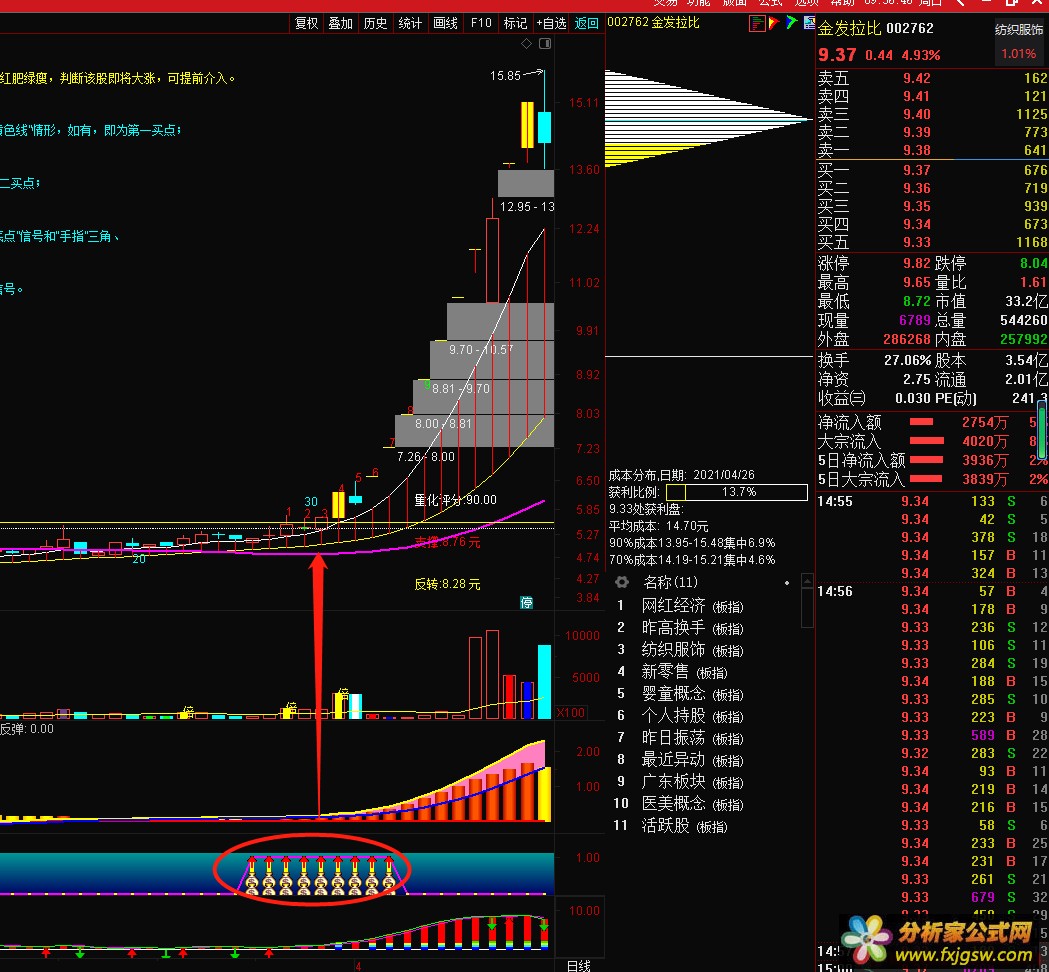Click the green-blue arrow icon in header
Screen dimensions: 1049x972
point(791,23)
